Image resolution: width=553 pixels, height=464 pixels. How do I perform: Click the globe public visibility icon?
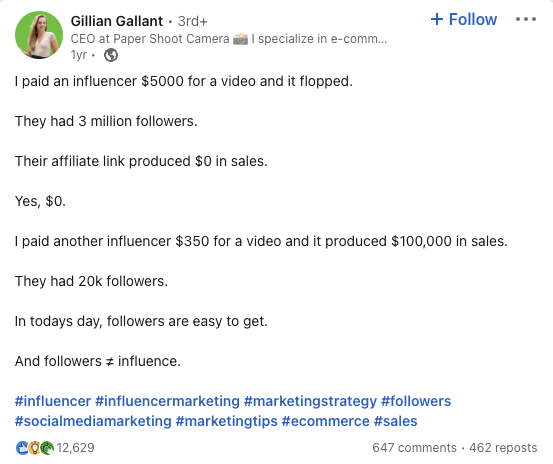(x=111, y=55)
